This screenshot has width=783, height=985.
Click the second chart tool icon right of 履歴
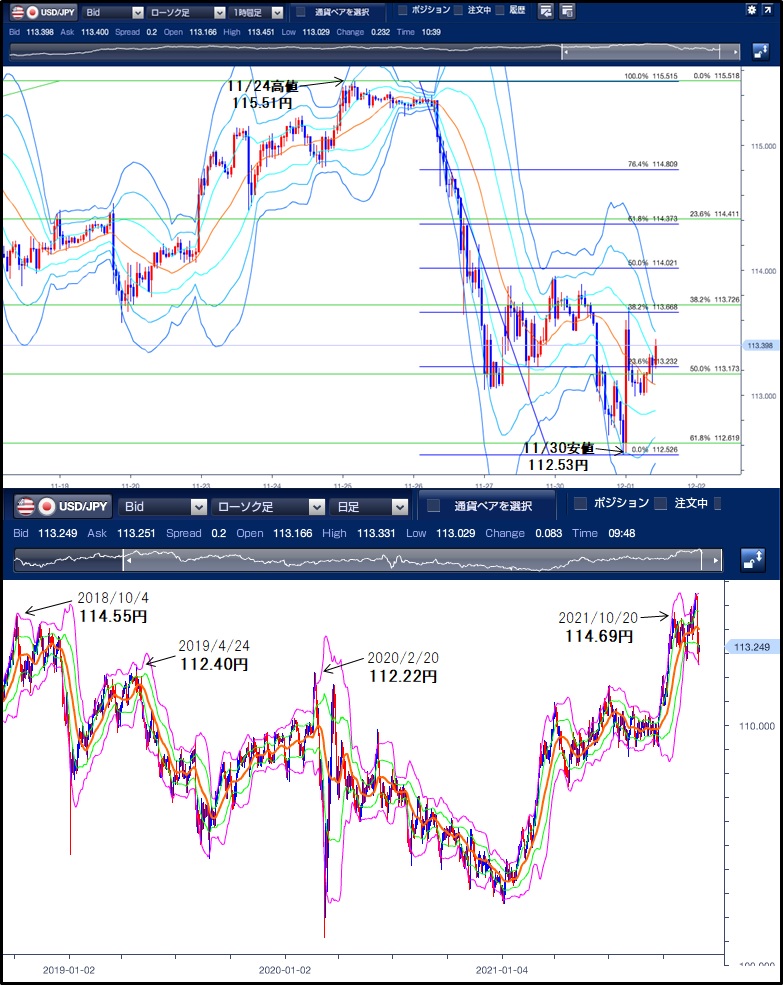tap(567, 11)
